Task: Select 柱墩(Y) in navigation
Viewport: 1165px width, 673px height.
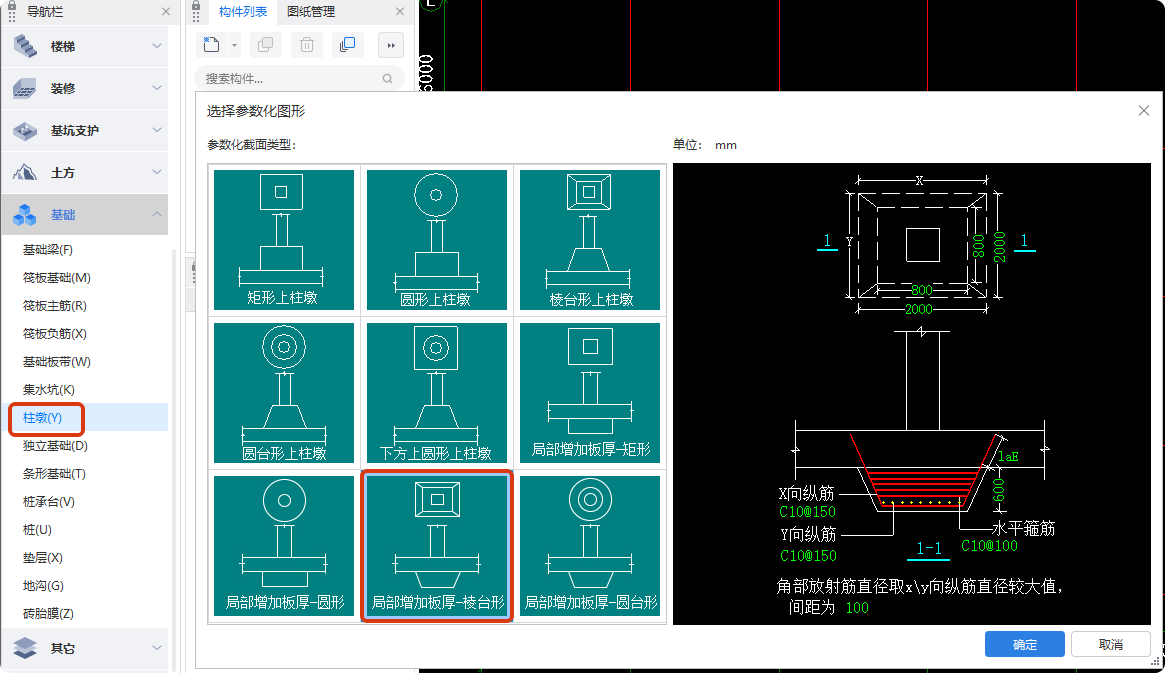Action: (85, 417)
